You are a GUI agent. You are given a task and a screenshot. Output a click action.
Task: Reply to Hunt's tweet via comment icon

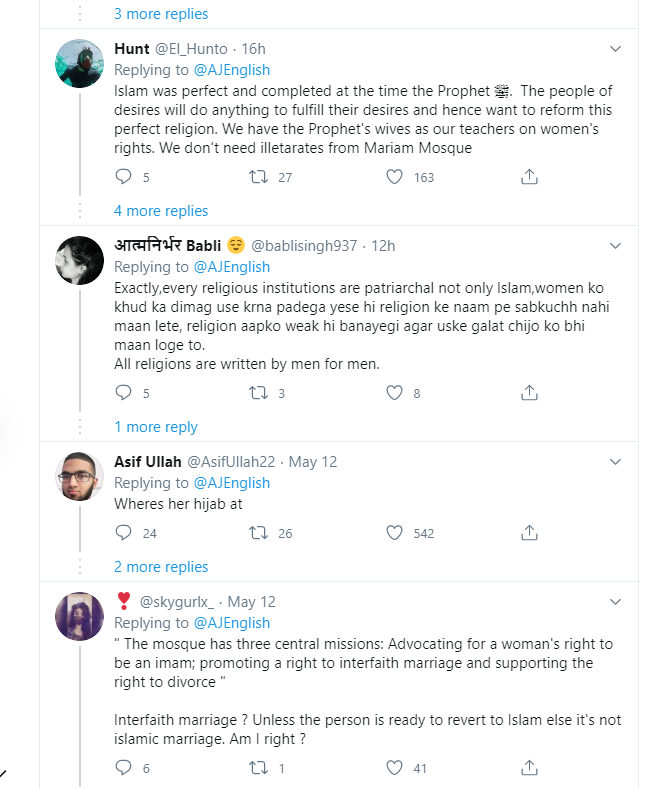click(x=124, y=177)
